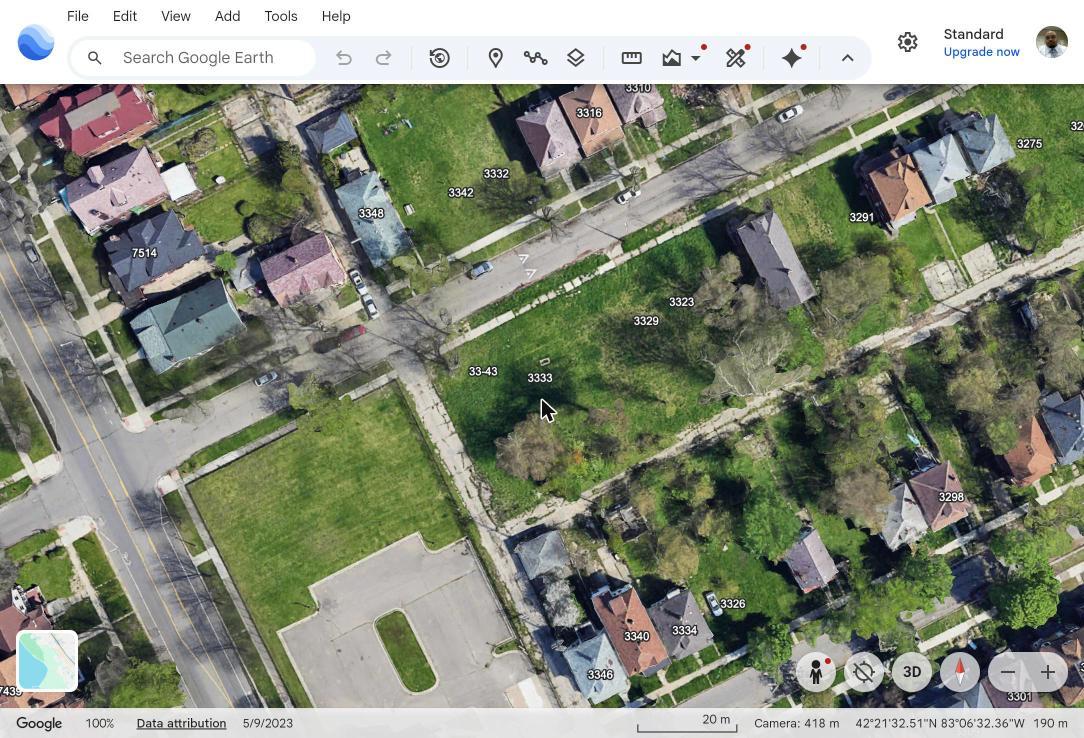Click the 190 m elevation readout

(1050, 723)
